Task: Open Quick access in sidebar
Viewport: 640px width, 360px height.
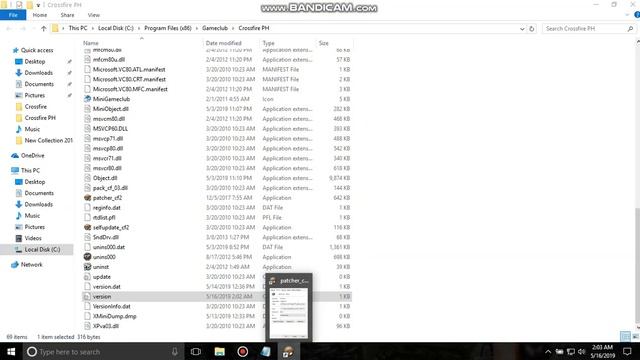Action: point(37,50)
